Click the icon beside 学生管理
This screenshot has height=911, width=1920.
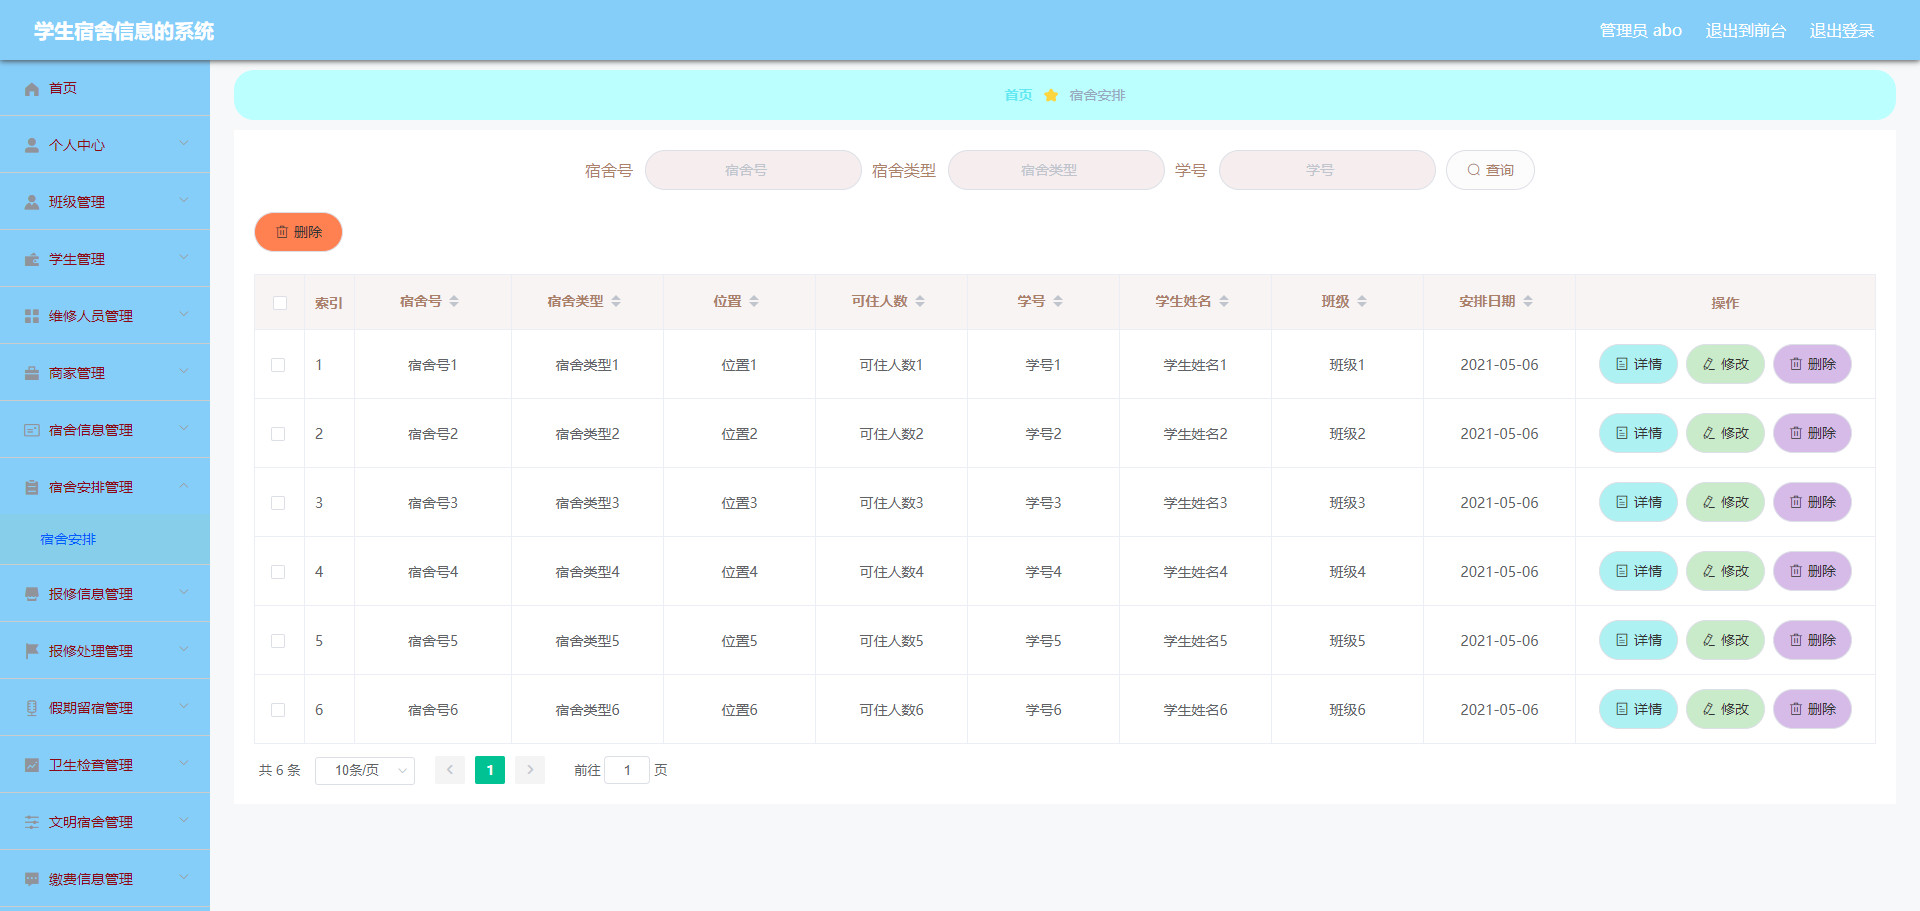(x=32, y=259)
